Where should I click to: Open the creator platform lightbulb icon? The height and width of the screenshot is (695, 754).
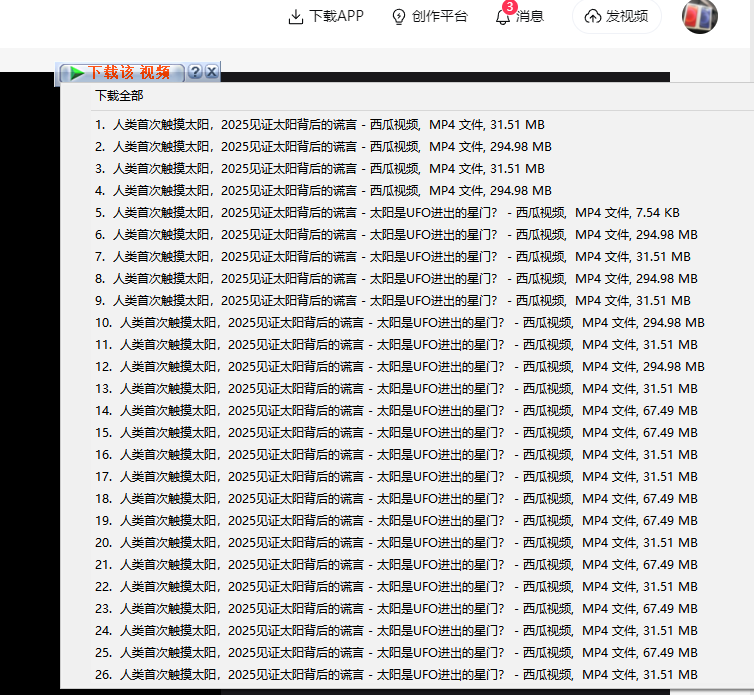399,17
